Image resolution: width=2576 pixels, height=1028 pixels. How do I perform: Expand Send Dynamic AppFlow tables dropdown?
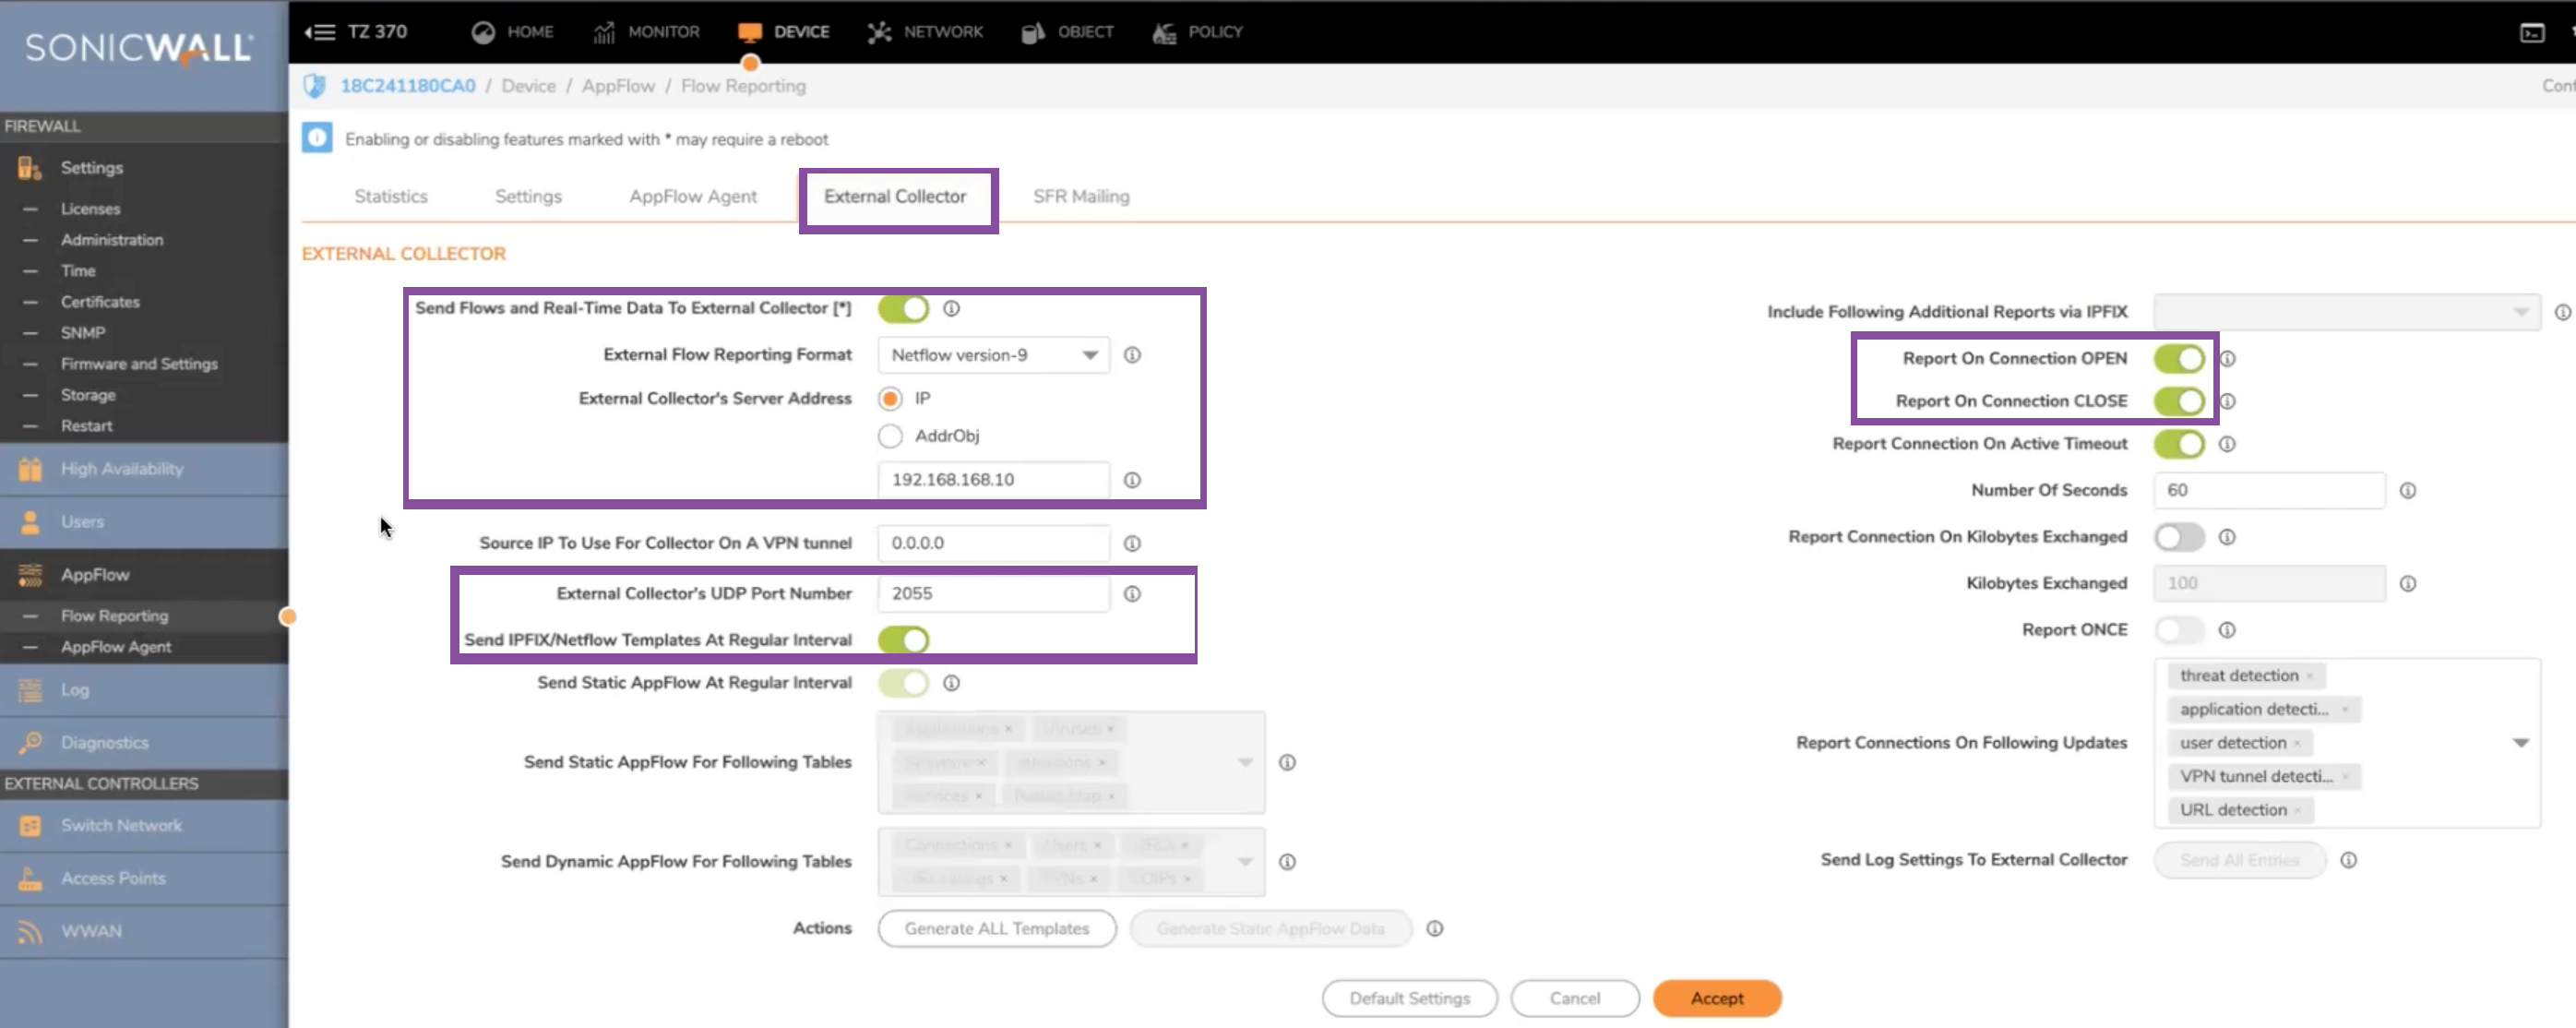point(1245,861)
